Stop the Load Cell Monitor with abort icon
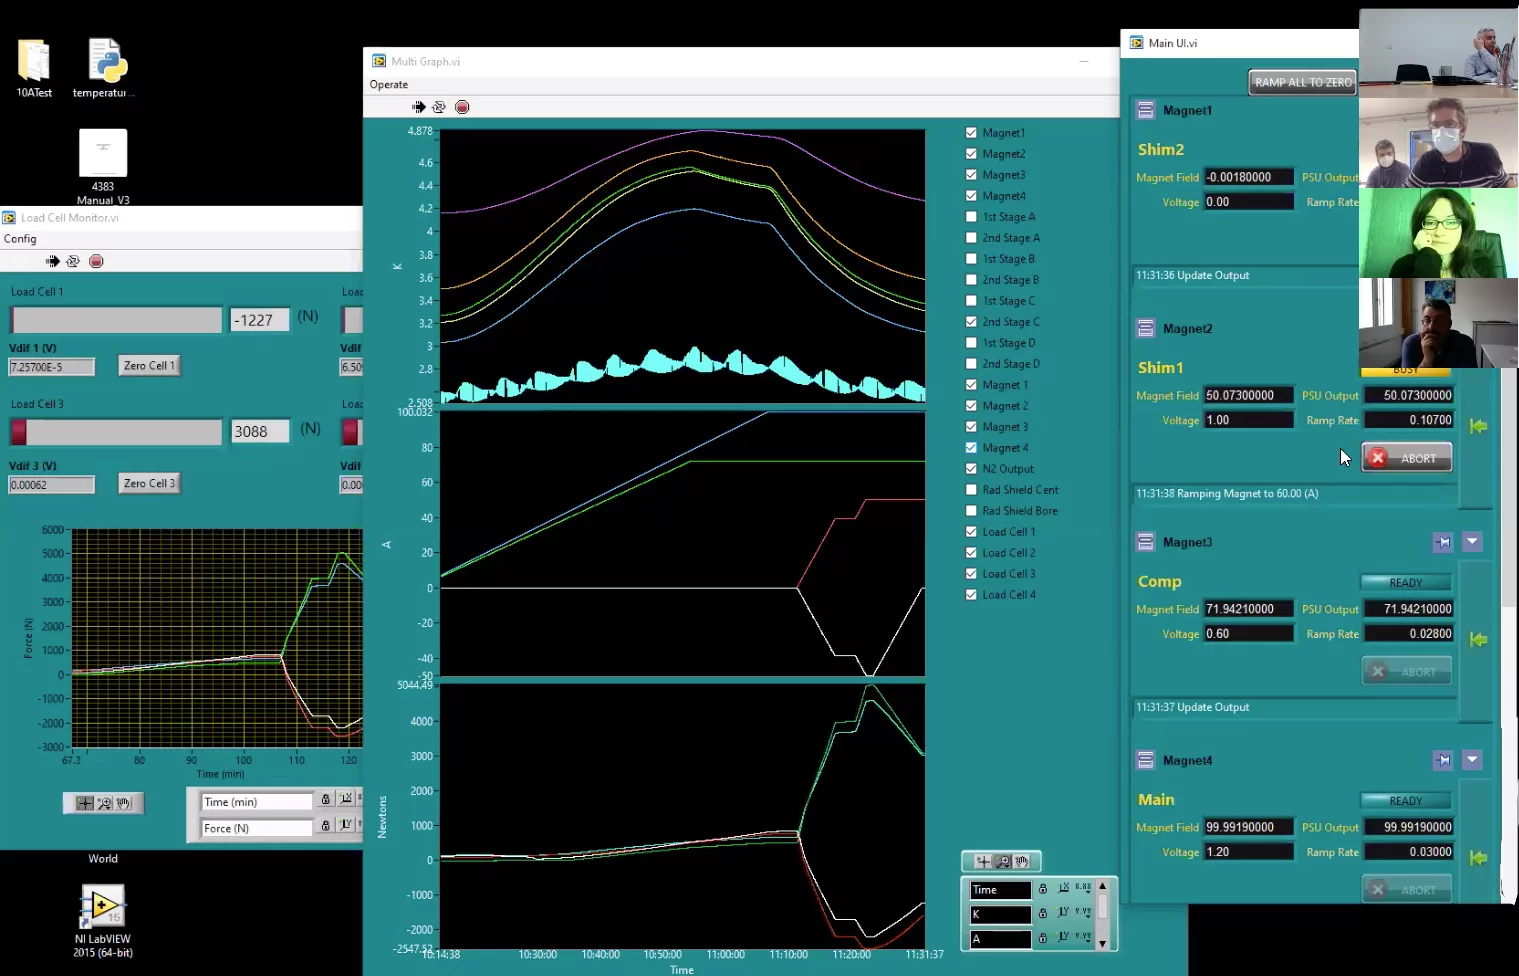This screenshot has width=1519, height=976. coord(96,261)
